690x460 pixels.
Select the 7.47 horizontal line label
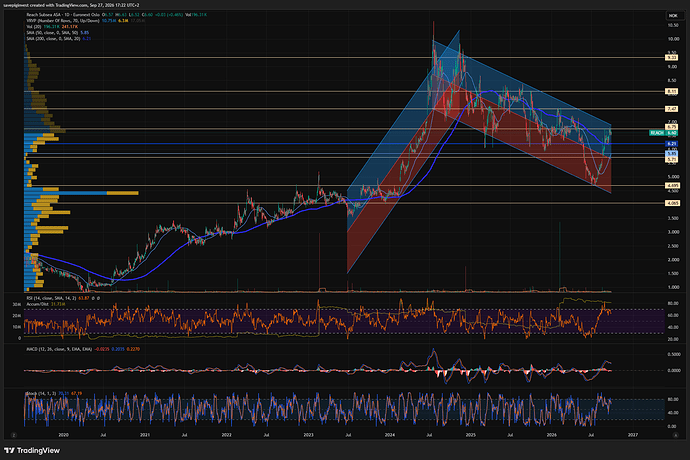[672, 109]
